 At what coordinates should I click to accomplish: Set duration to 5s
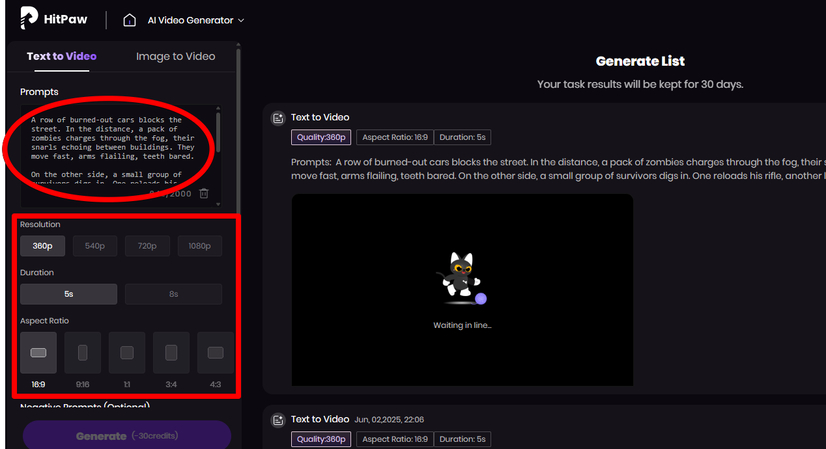[68, 294]
